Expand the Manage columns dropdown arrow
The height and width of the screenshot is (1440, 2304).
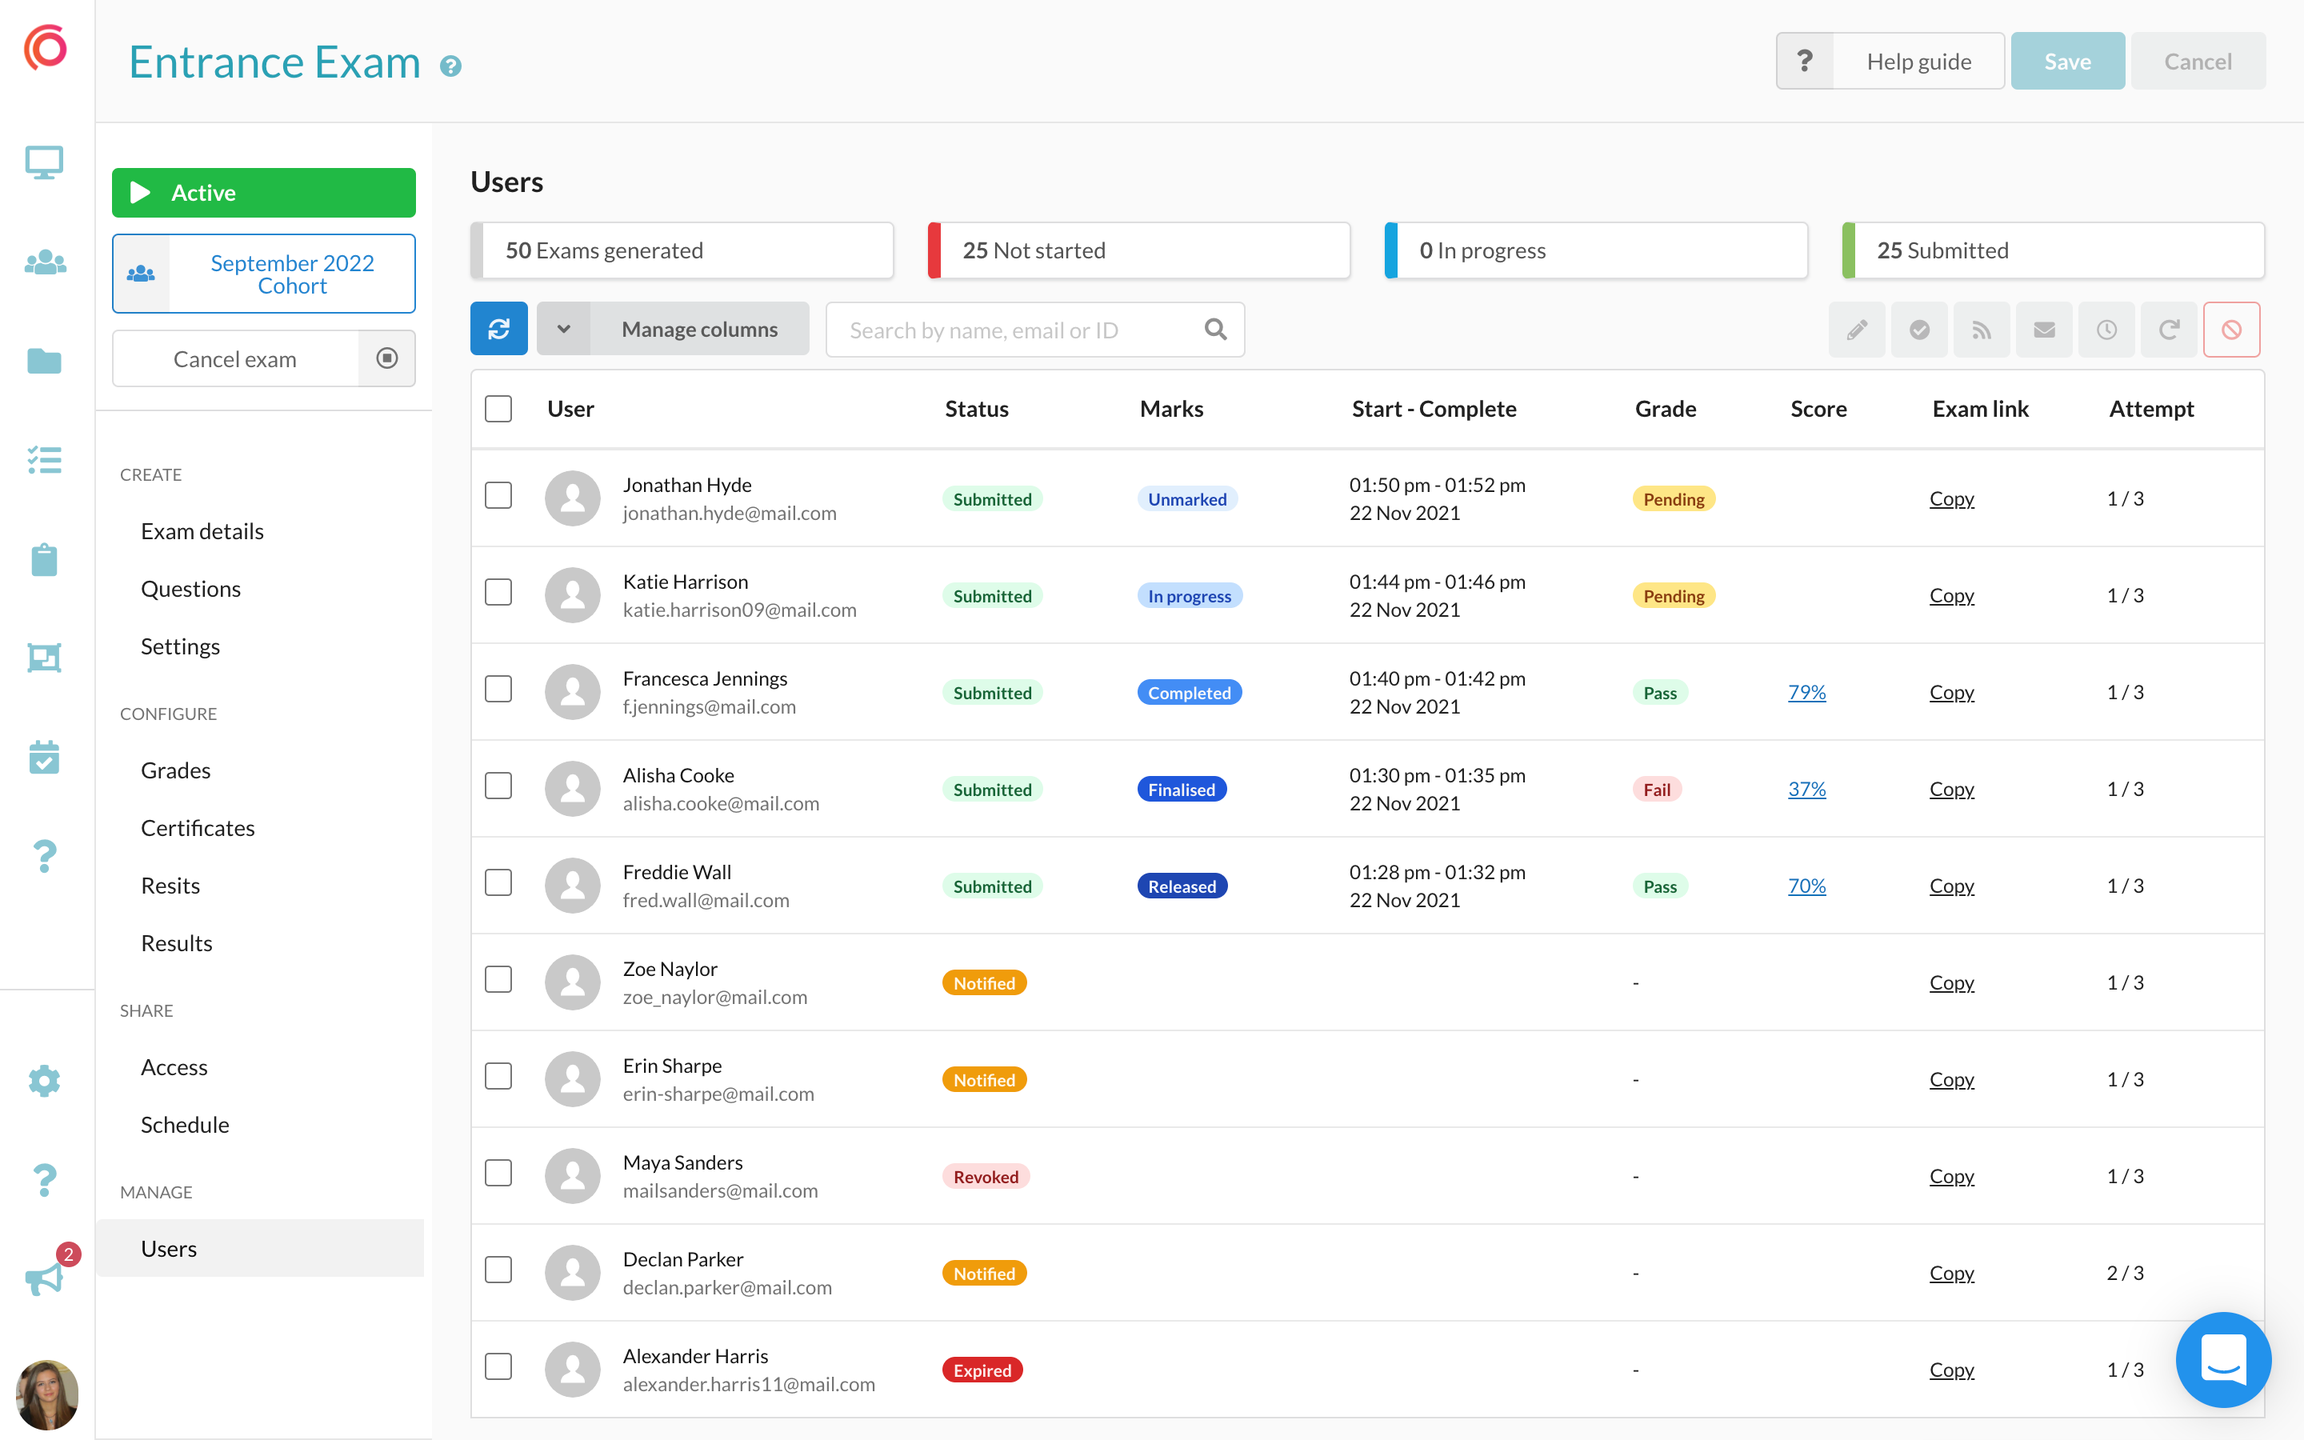(x=563, y=329)
